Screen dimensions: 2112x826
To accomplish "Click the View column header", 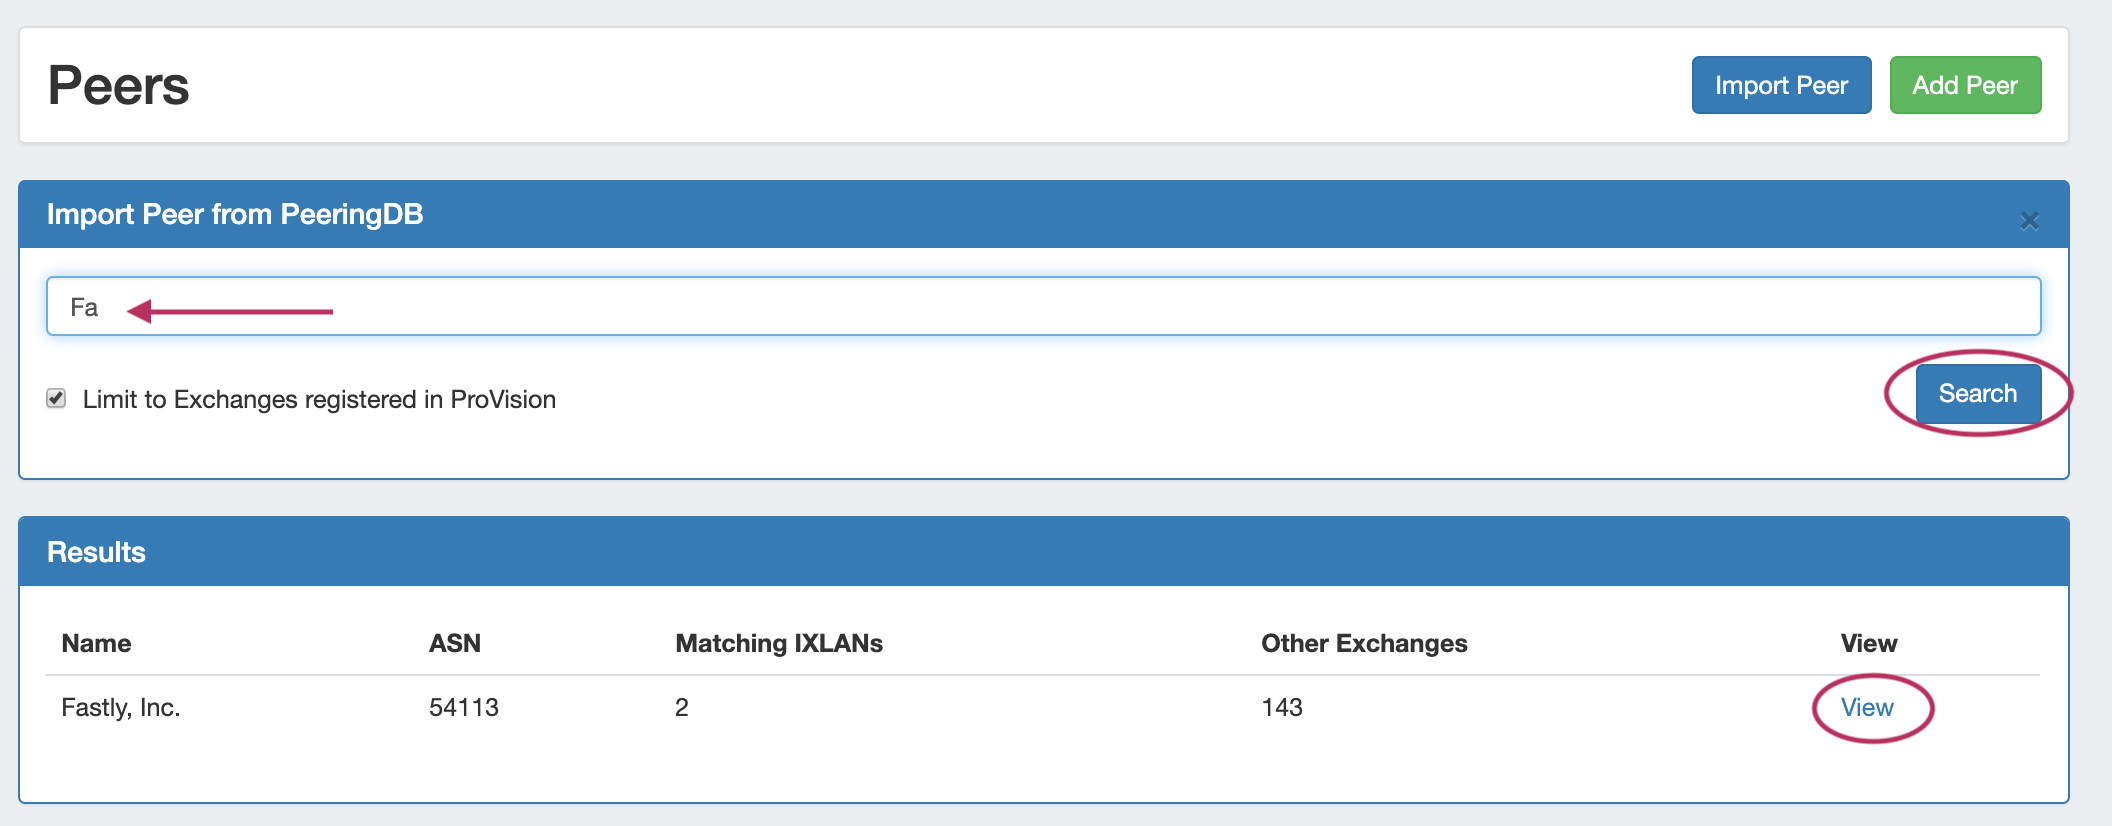I will coord(1868,643).
